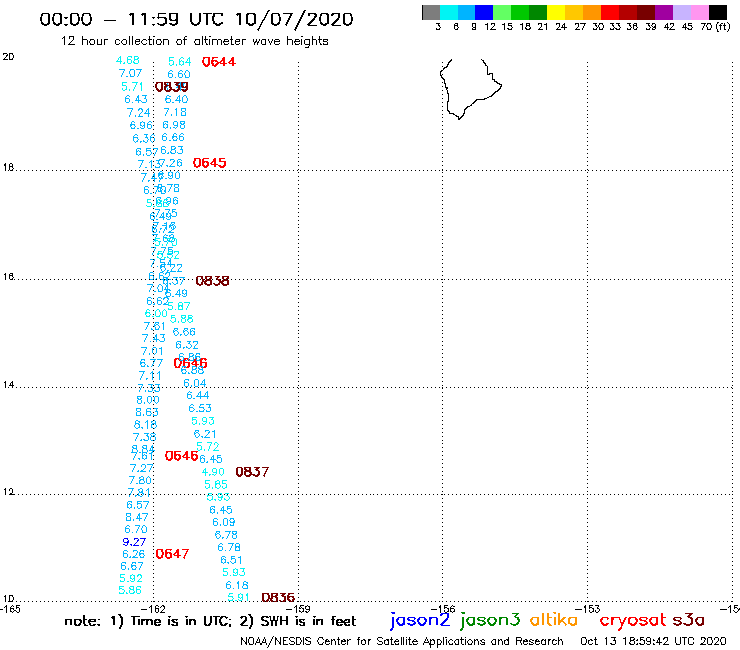The width and height of the screenshot is (740, 650).
Task: Select the 7.18 wave height reading
Action: click(x=175, y=112)
